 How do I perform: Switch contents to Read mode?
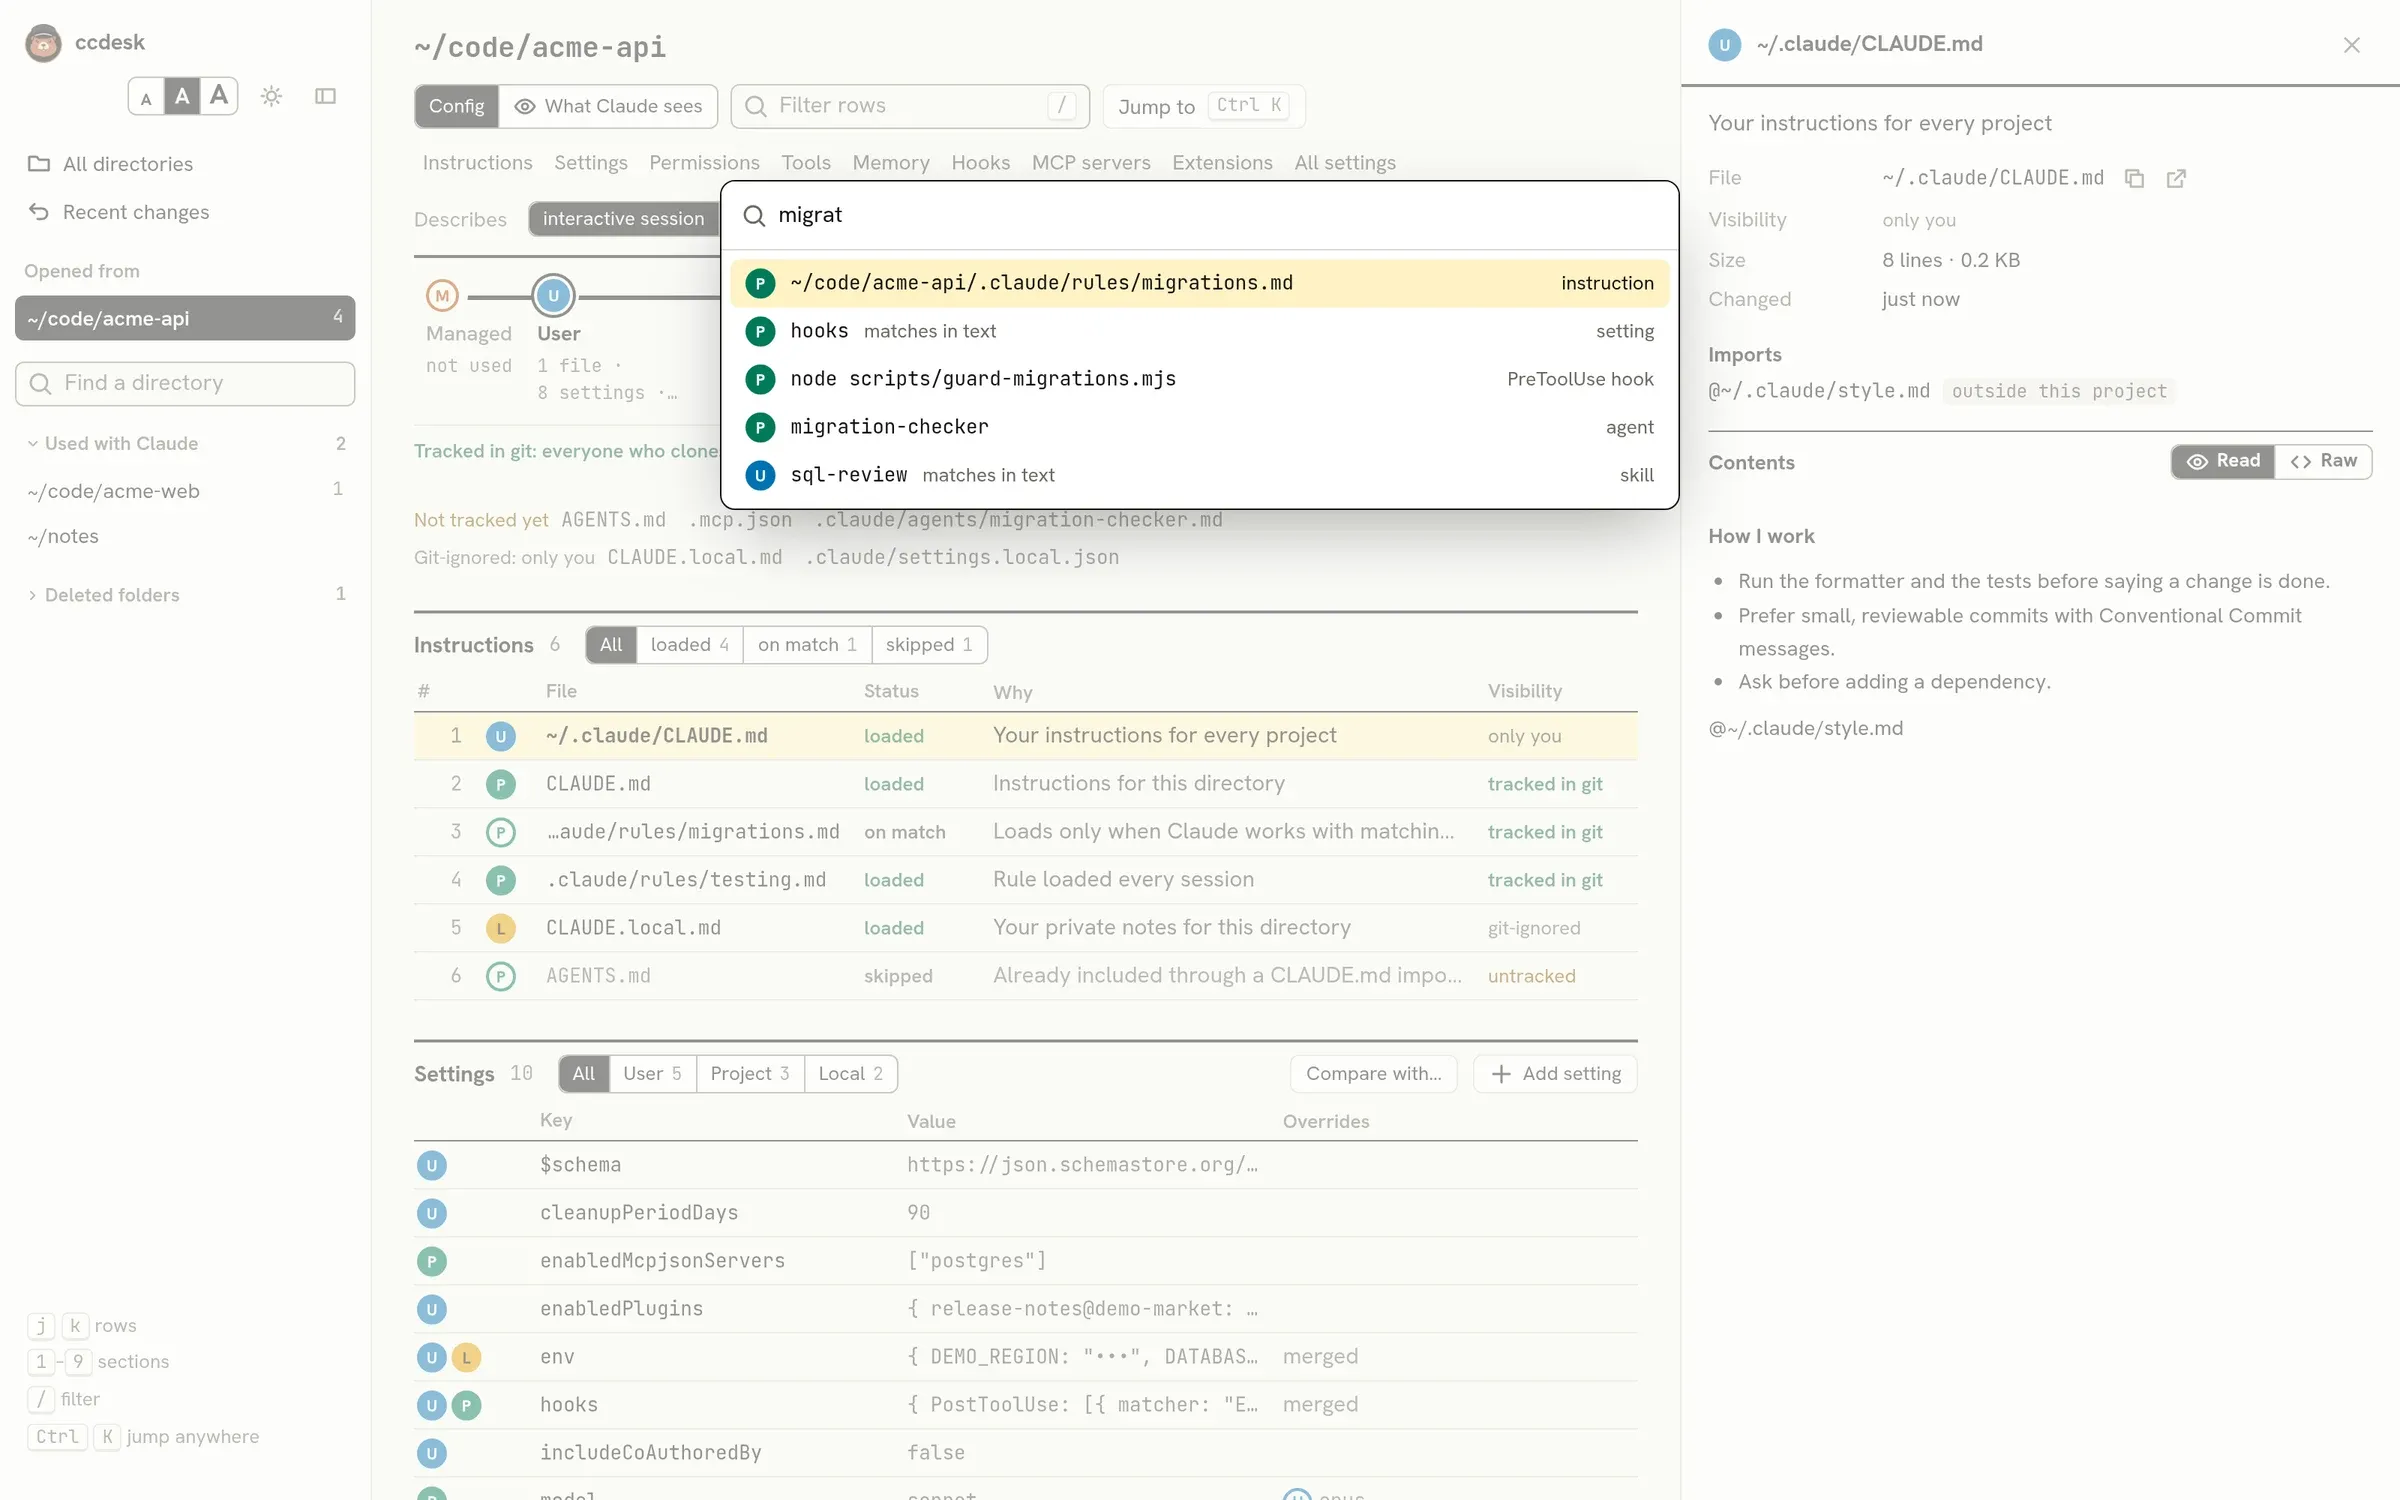point(2223,461)
